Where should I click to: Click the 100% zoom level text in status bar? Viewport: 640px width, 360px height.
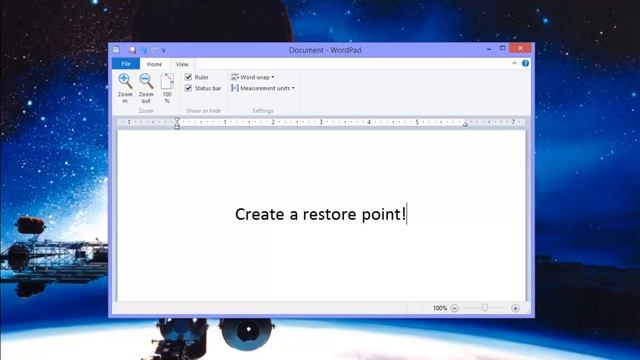(440, 308)
